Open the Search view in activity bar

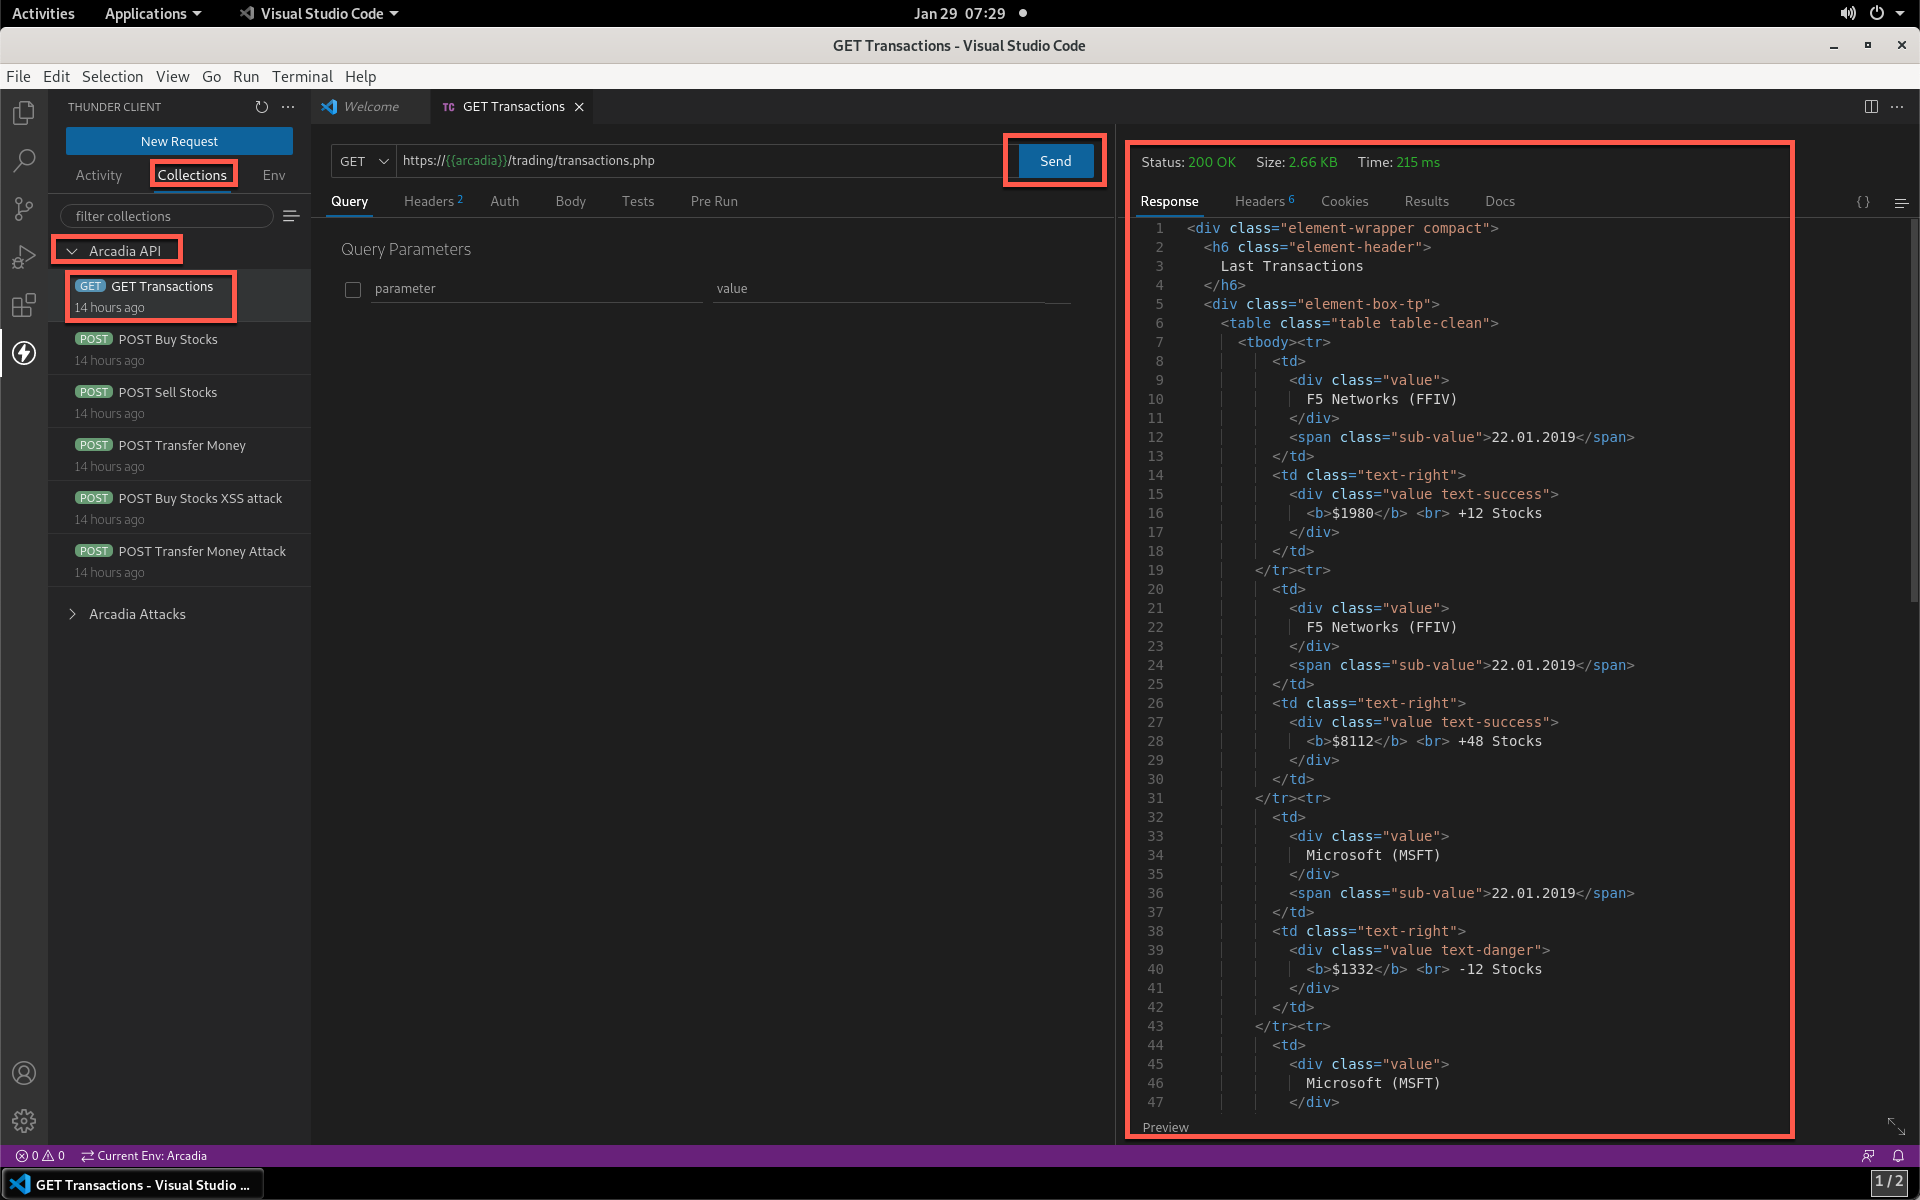tap(24, 161)
